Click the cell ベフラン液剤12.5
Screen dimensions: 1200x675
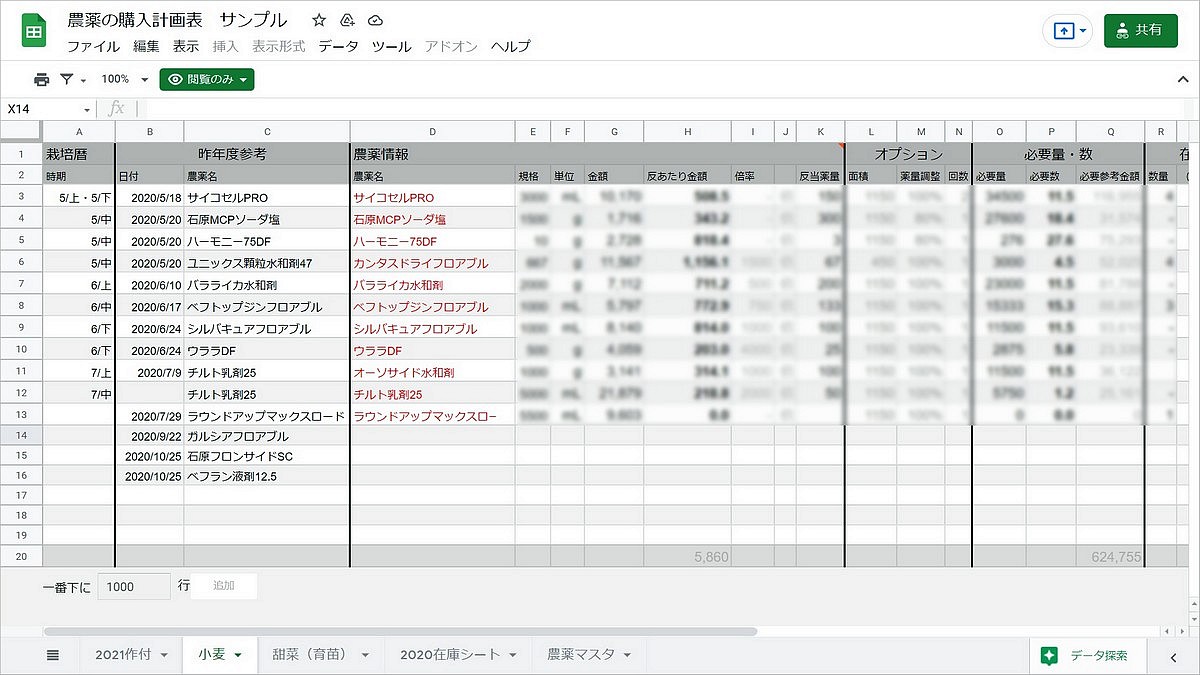tap(267, 476)
